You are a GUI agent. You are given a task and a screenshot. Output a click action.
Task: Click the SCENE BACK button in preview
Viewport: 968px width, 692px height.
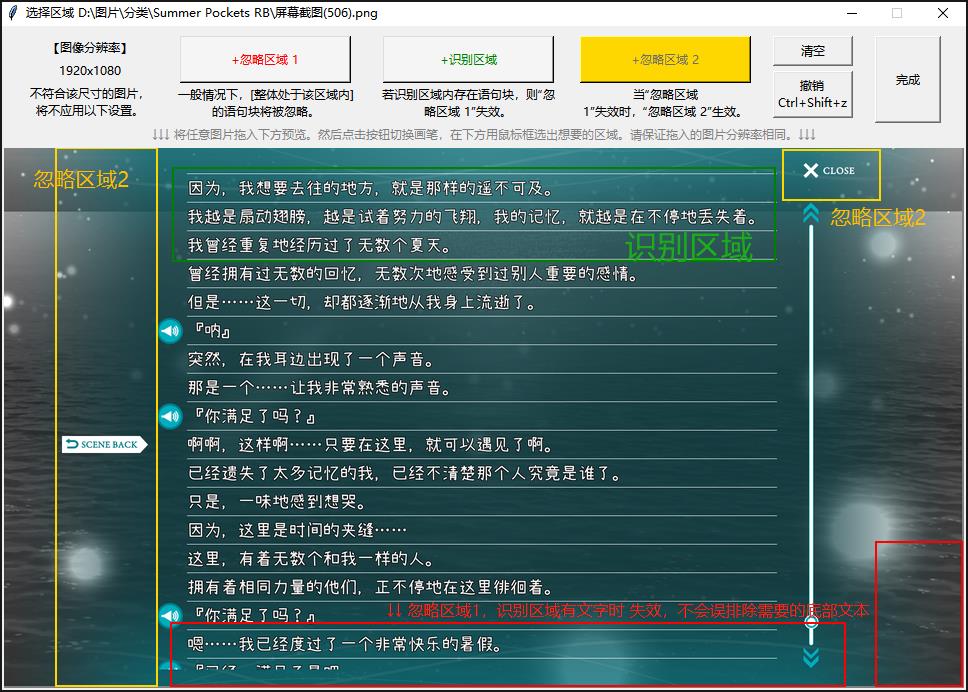tap(104, 444)
